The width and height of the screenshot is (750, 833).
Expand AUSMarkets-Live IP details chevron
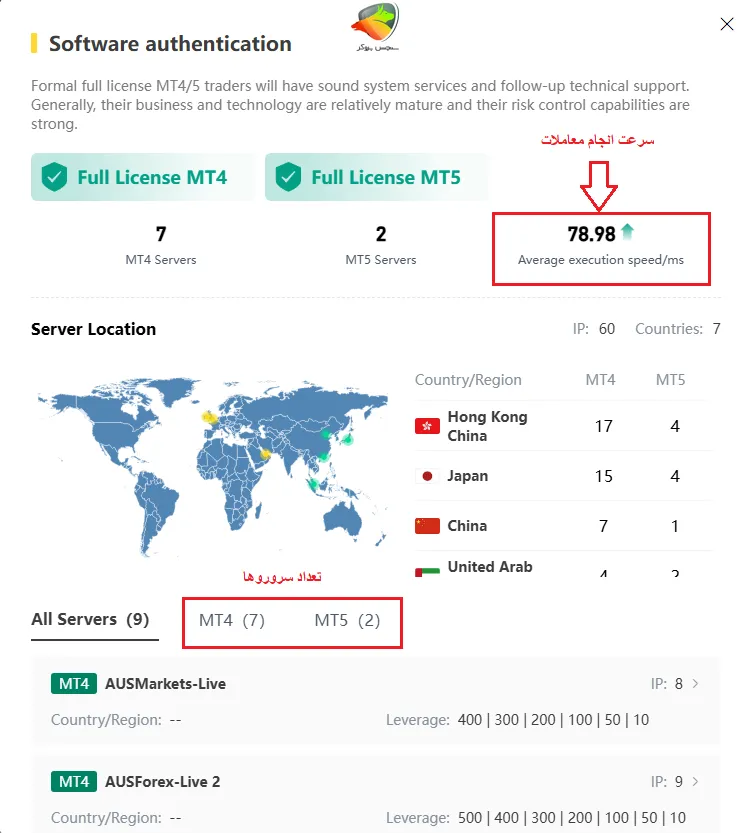tap(696, 684)
